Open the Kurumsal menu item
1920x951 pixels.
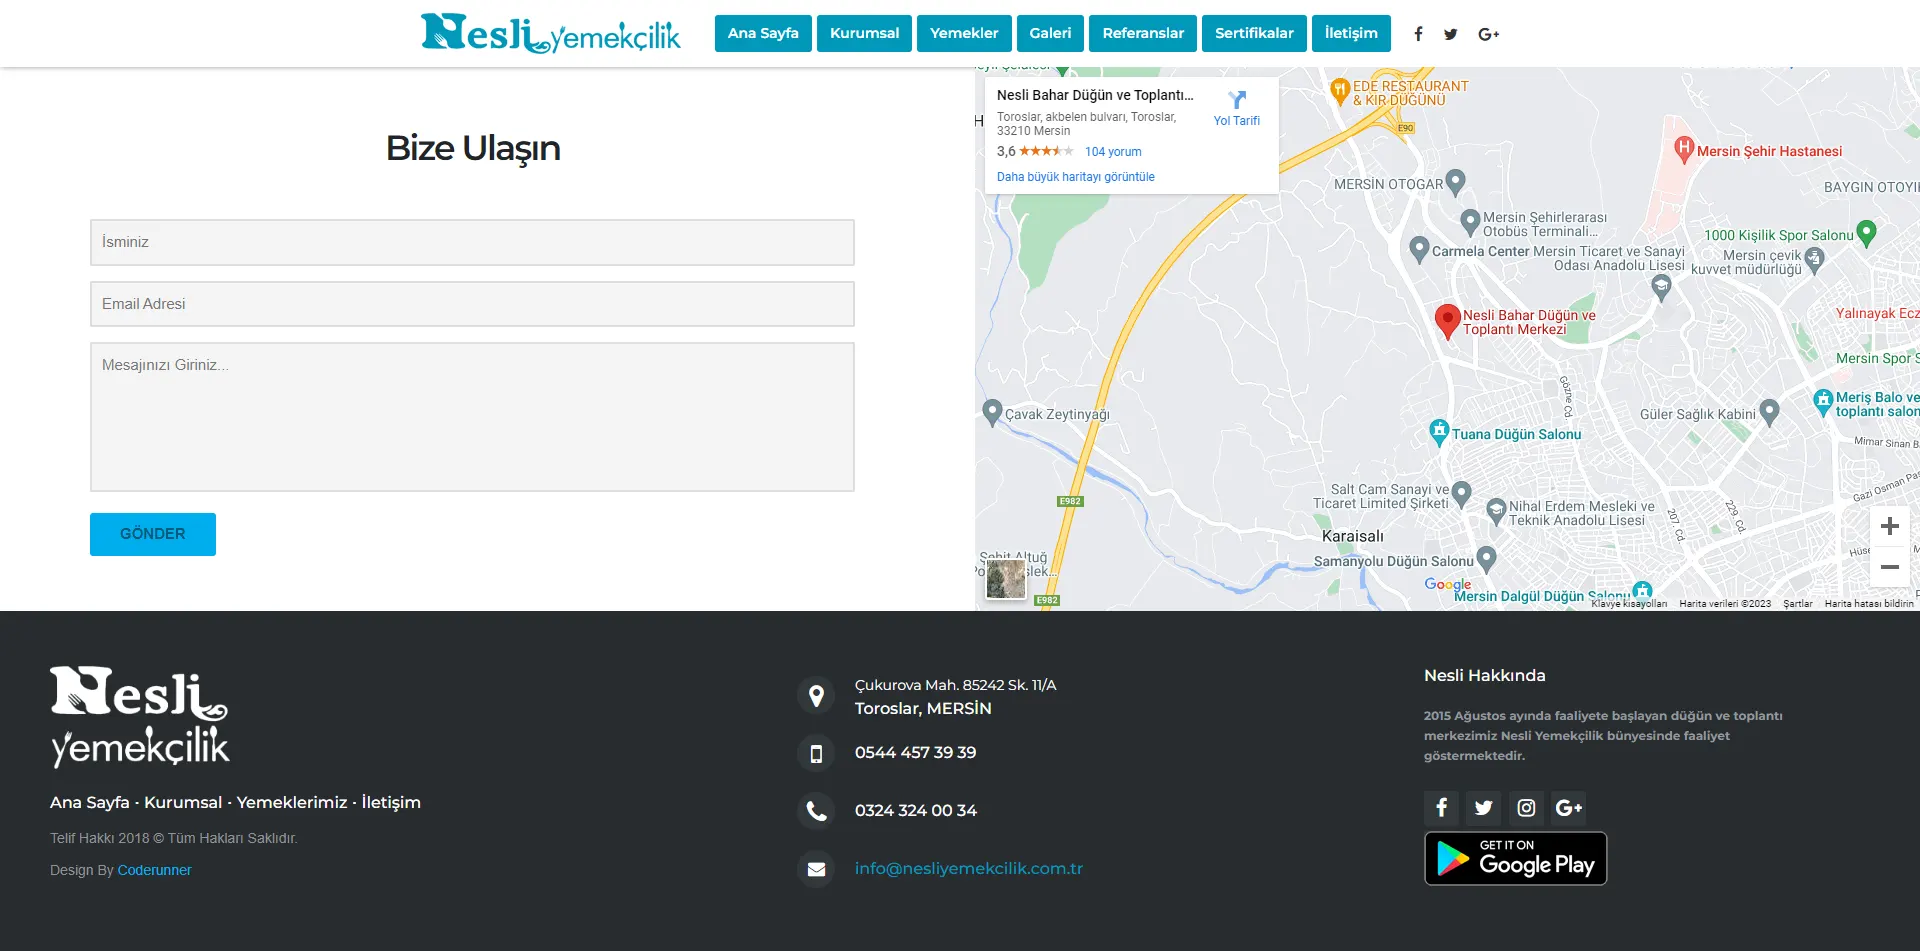pos(864,33)
